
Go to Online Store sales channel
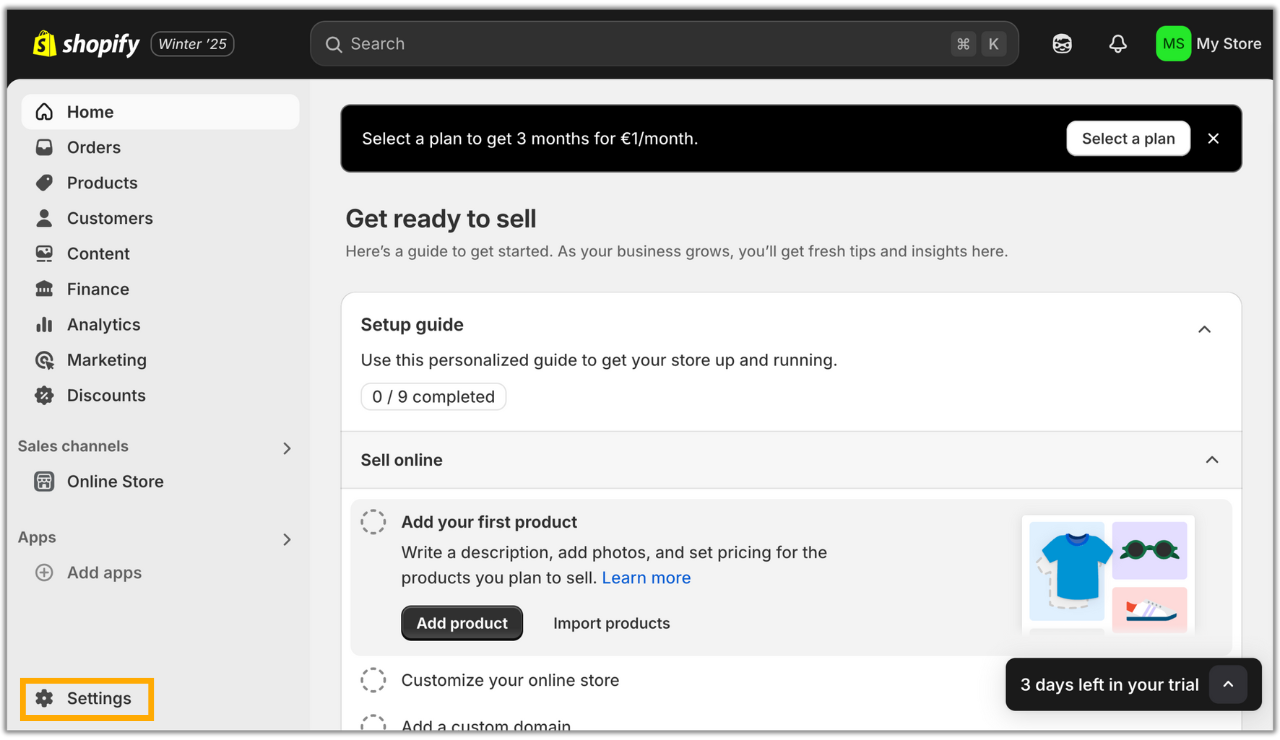click(115, 482)
